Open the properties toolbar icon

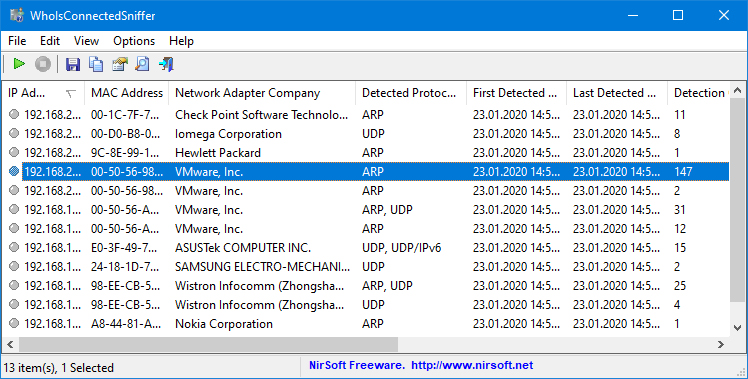pyautogui.click(x=120, y=64)
